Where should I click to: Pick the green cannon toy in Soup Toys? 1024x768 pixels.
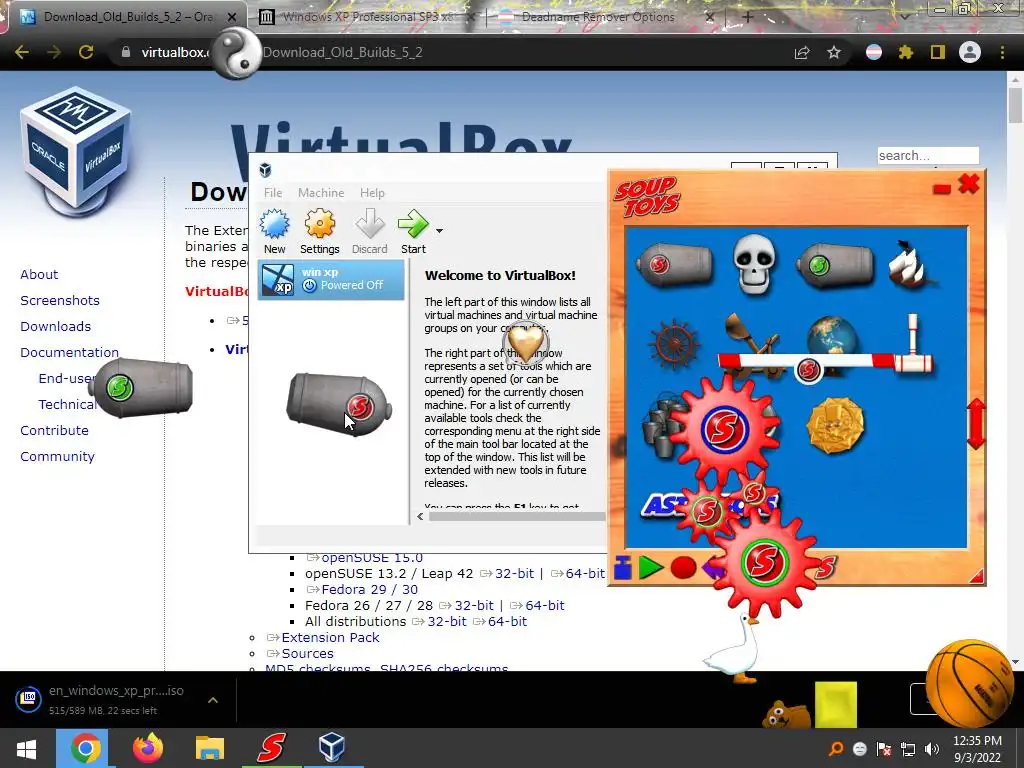834,264
